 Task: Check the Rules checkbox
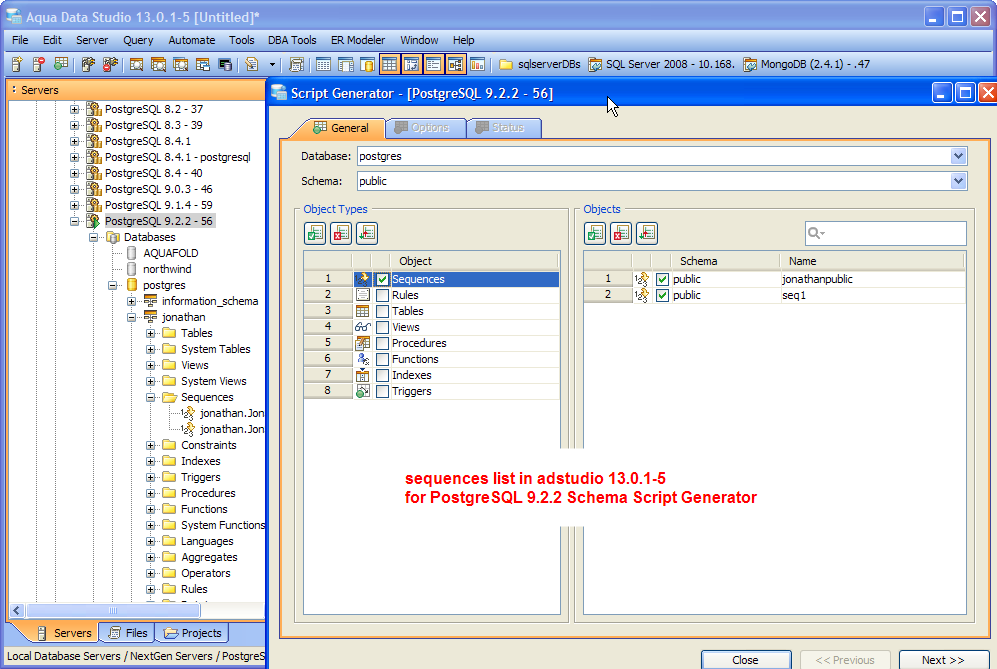[382, 295]
